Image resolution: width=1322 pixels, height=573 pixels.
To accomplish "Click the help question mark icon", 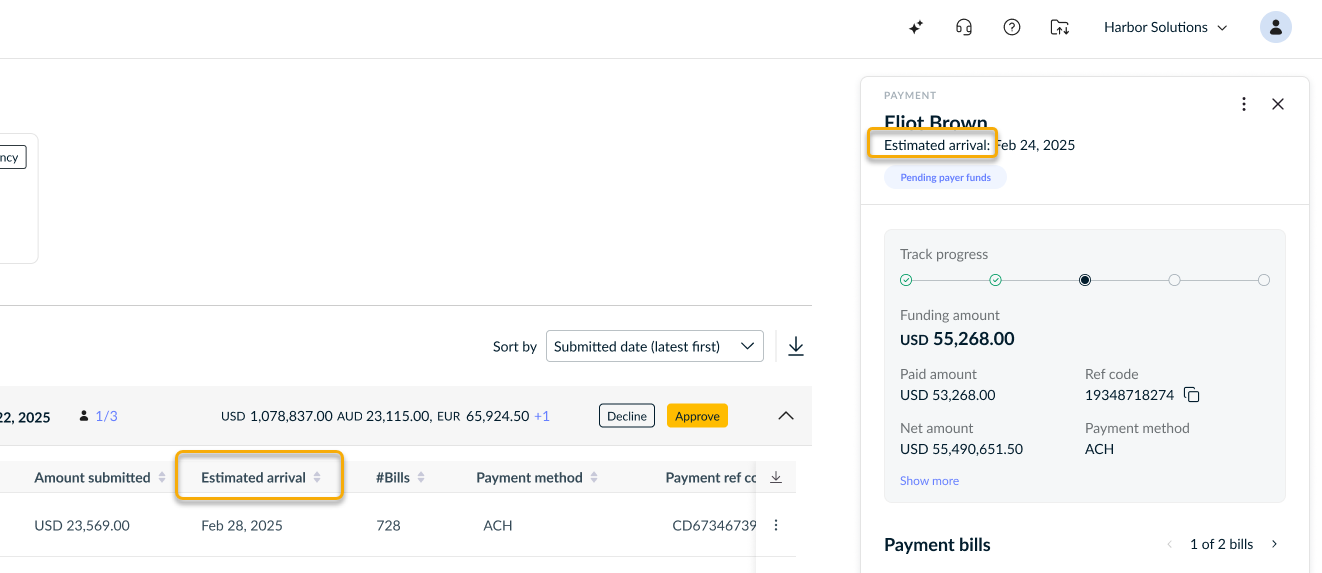I will 1012,28.
